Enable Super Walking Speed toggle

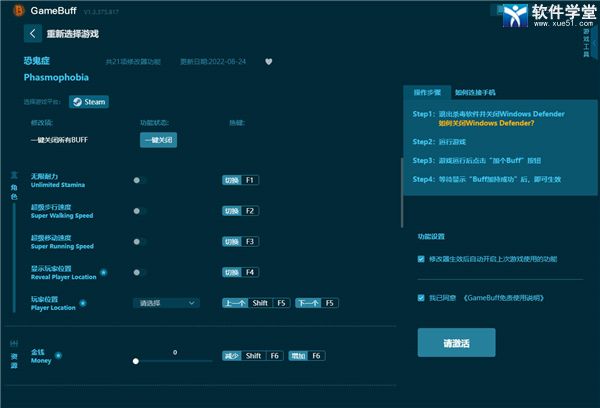[x=139, y=211]
